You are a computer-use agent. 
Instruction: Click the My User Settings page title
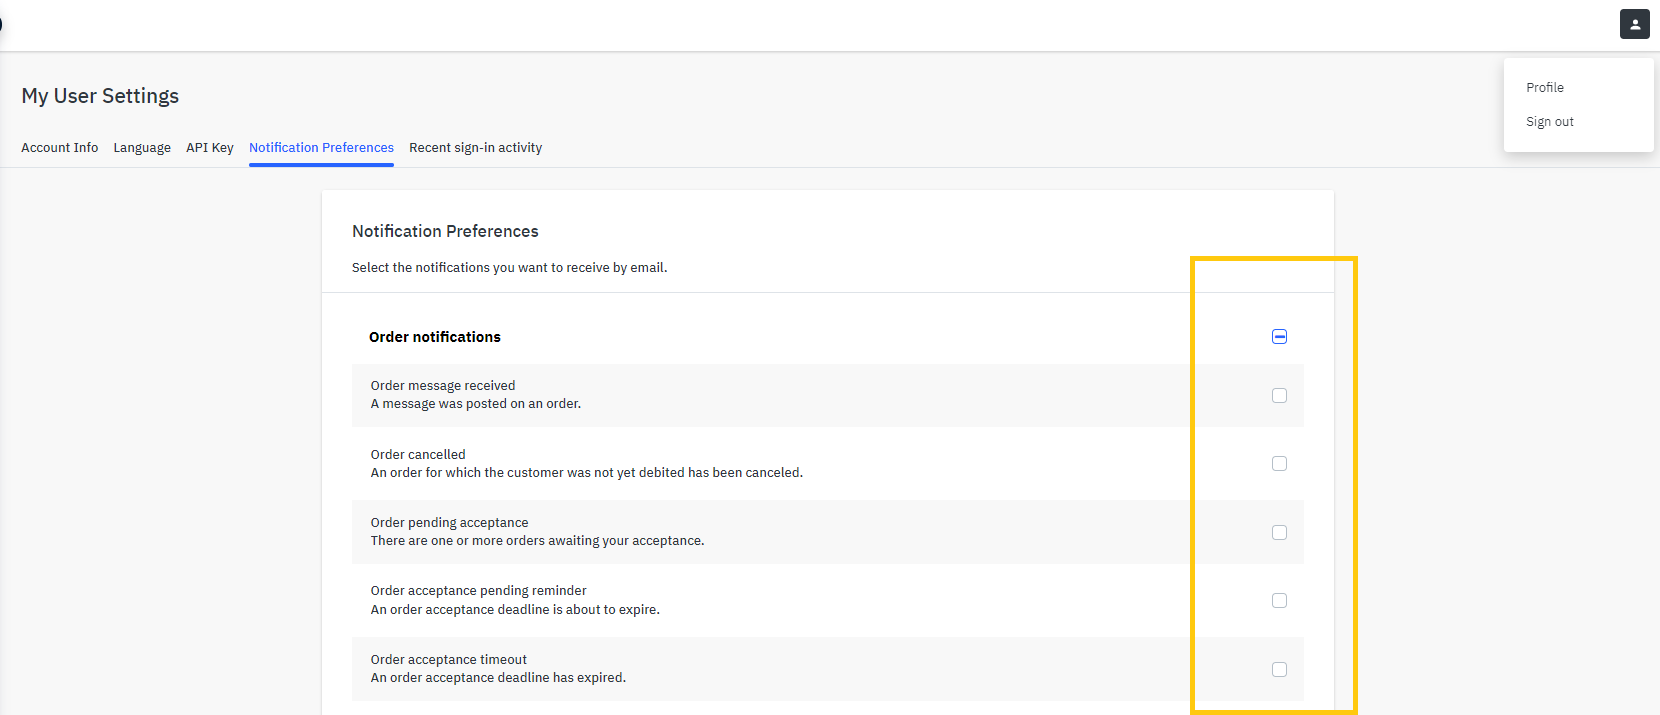100,96
